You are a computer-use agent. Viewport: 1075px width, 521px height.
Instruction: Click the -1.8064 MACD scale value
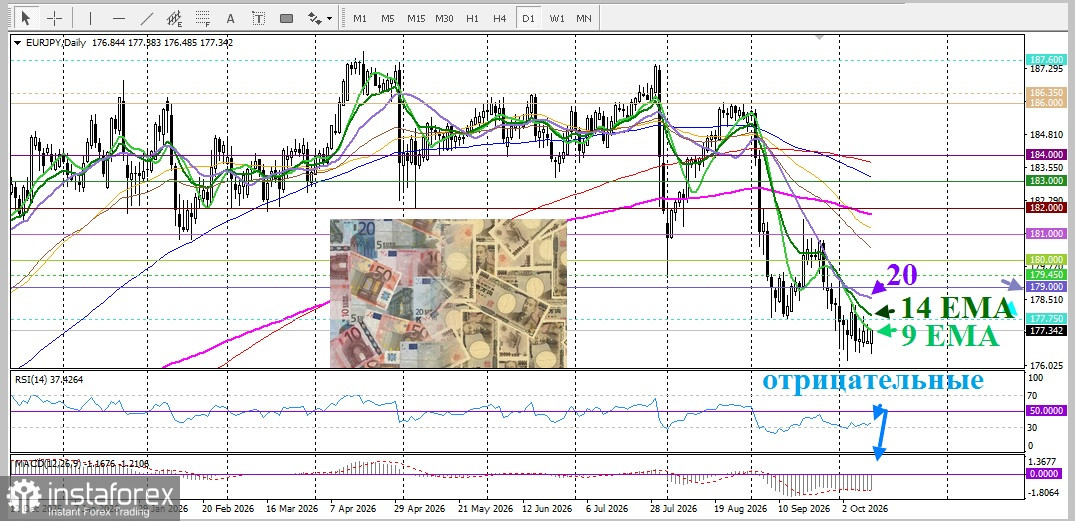point(1043,493)
